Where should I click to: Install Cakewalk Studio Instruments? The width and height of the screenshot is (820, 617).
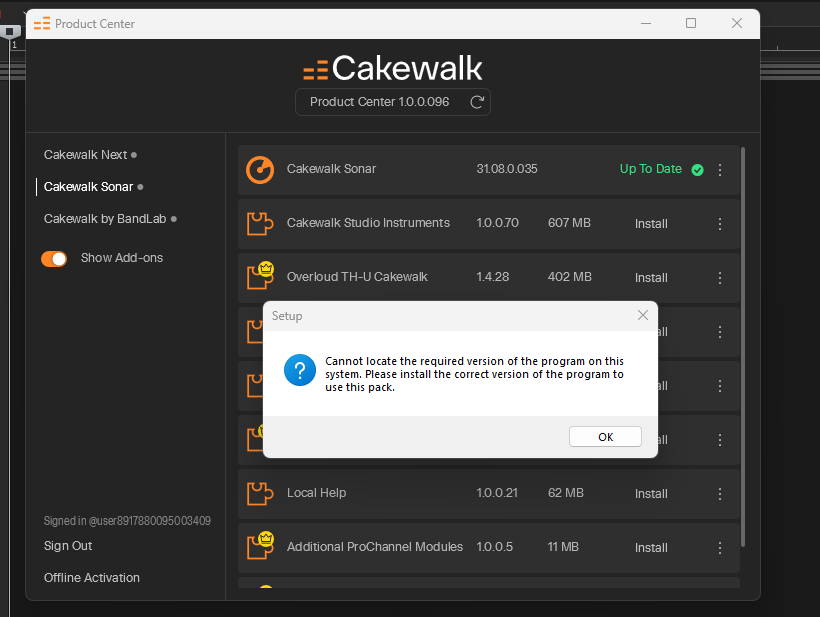[x=651, y=224]
